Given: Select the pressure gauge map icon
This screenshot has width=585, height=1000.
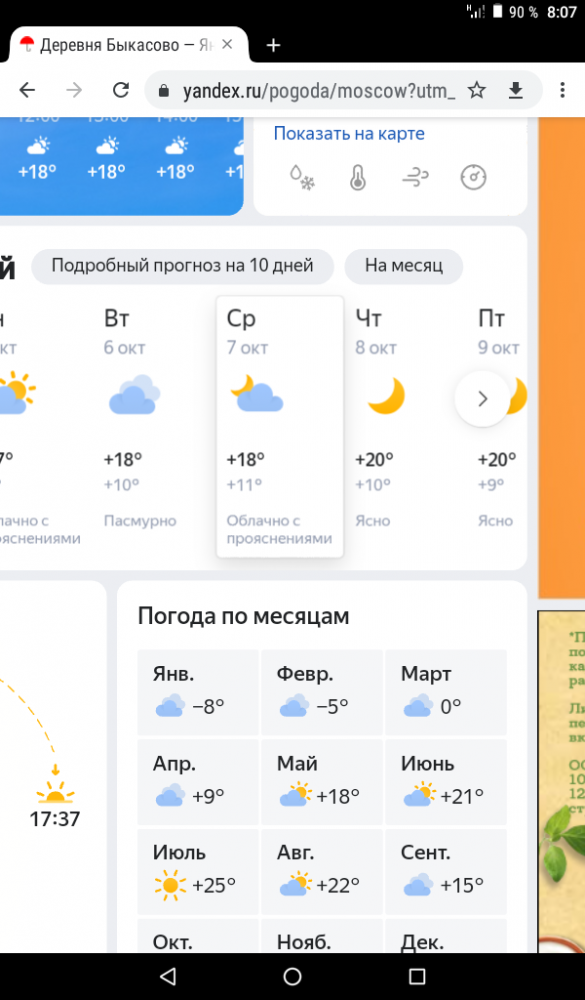Looking at the screenshot, I should pos(473,178).
